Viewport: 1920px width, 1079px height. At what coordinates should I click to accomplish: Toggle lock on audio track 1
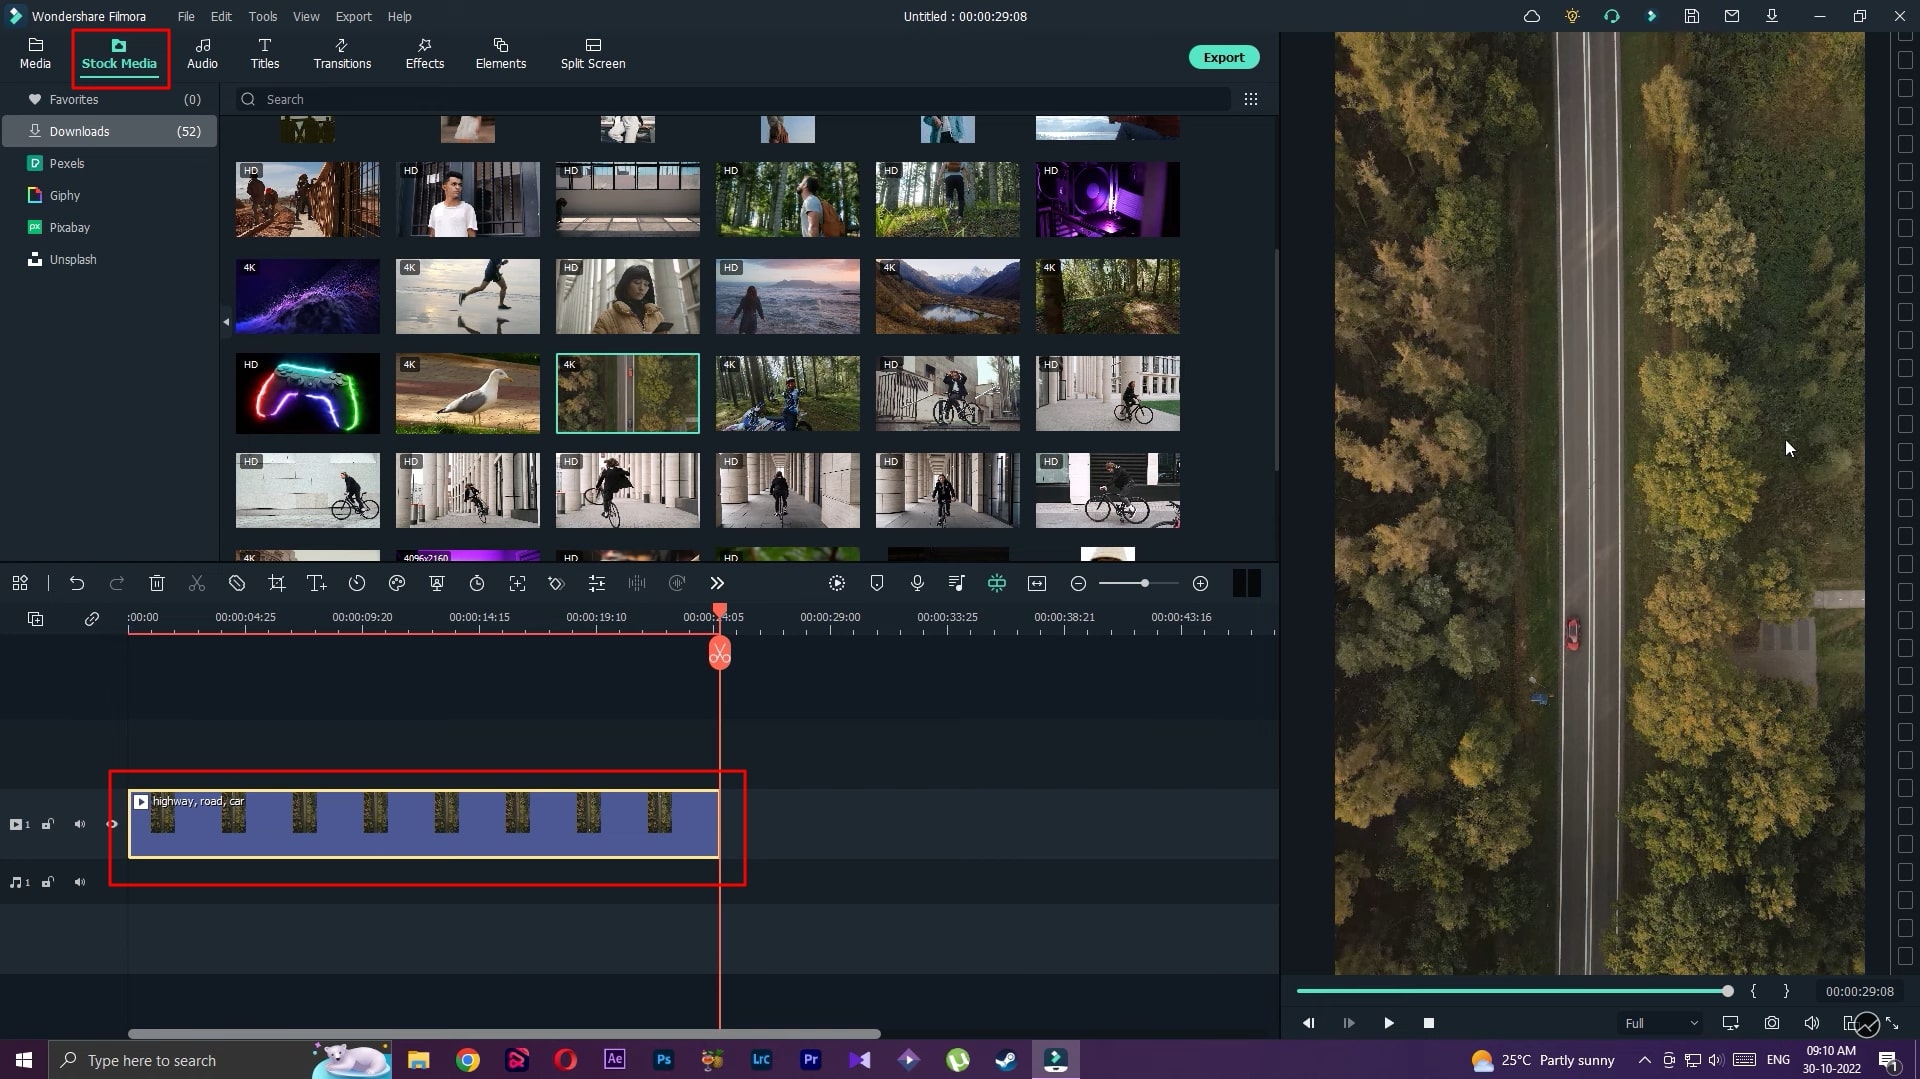click(x=48, y=882)
